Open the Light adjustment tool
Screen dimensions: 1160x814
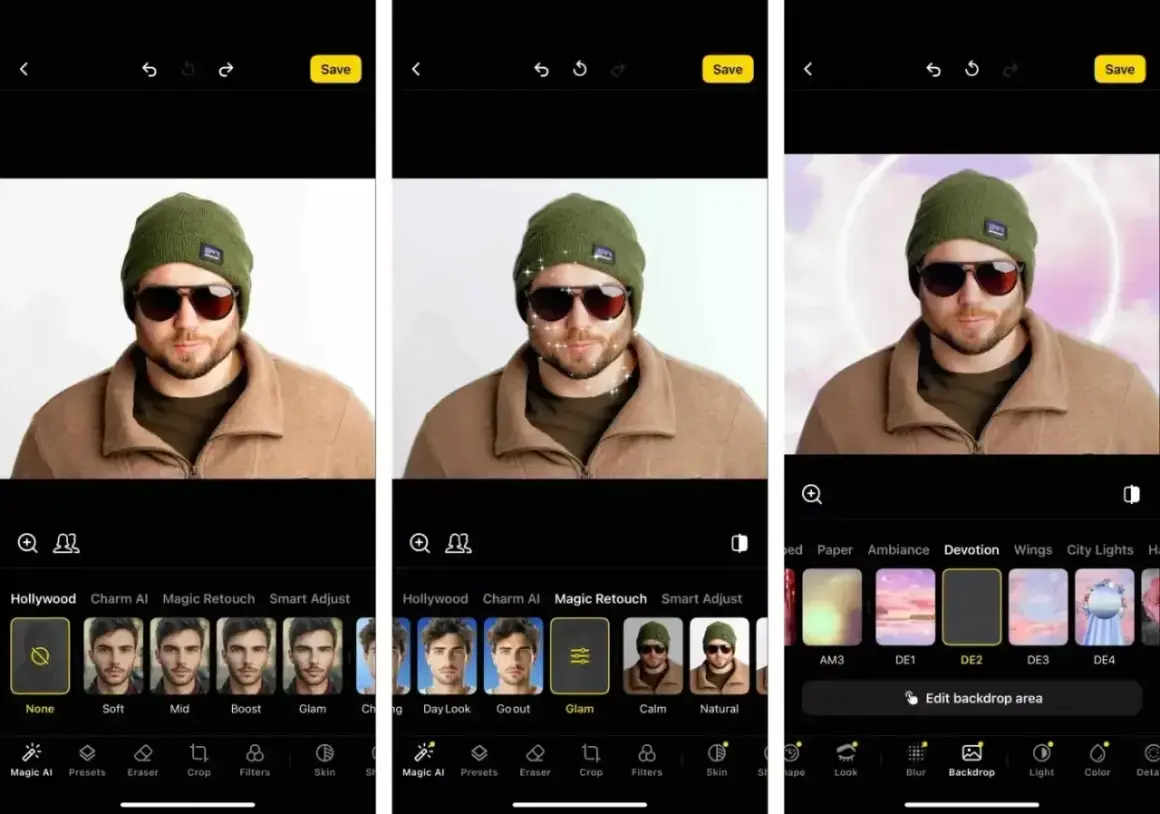pos(1042,760)
